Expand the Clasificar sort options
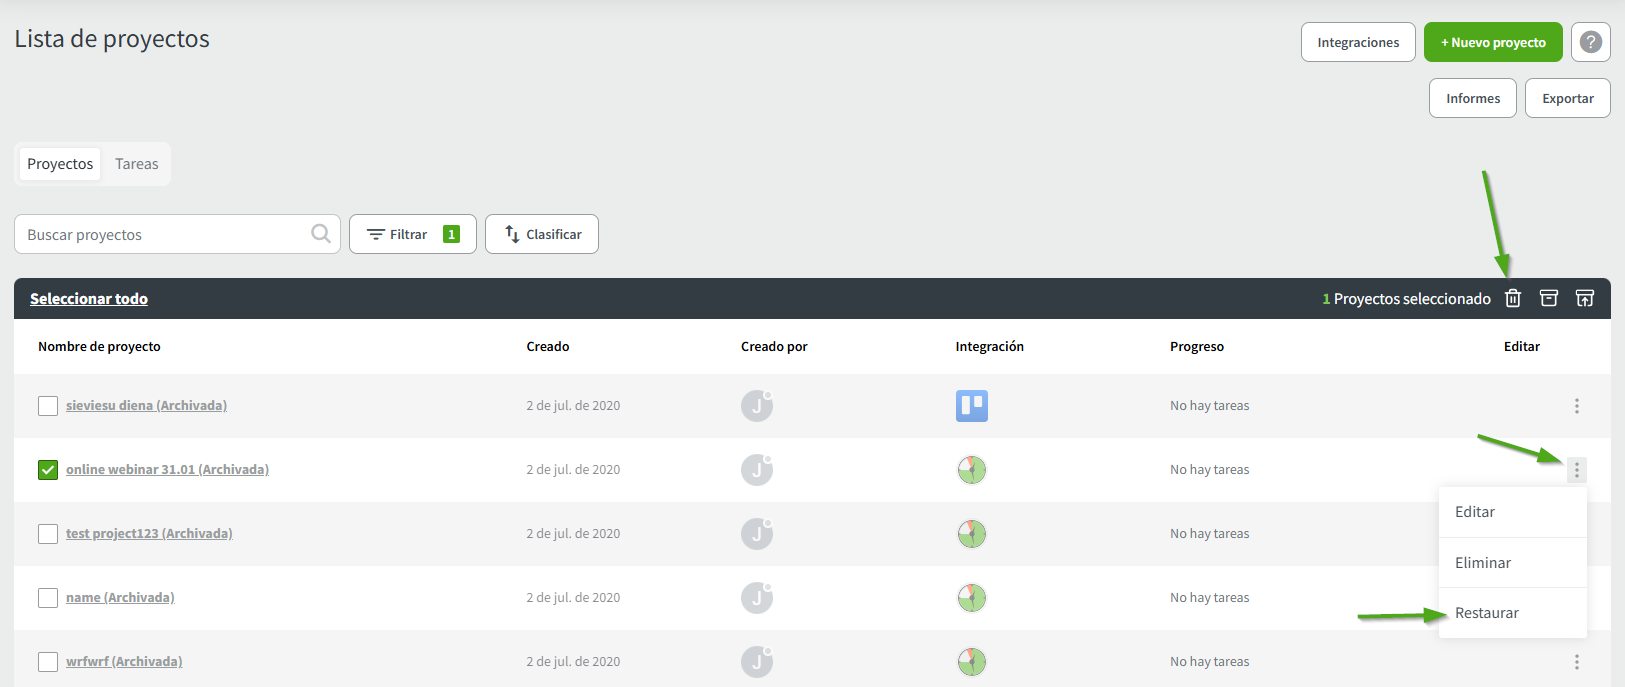The width and height of the screenshot is (1625, 687). coord(542,234)
